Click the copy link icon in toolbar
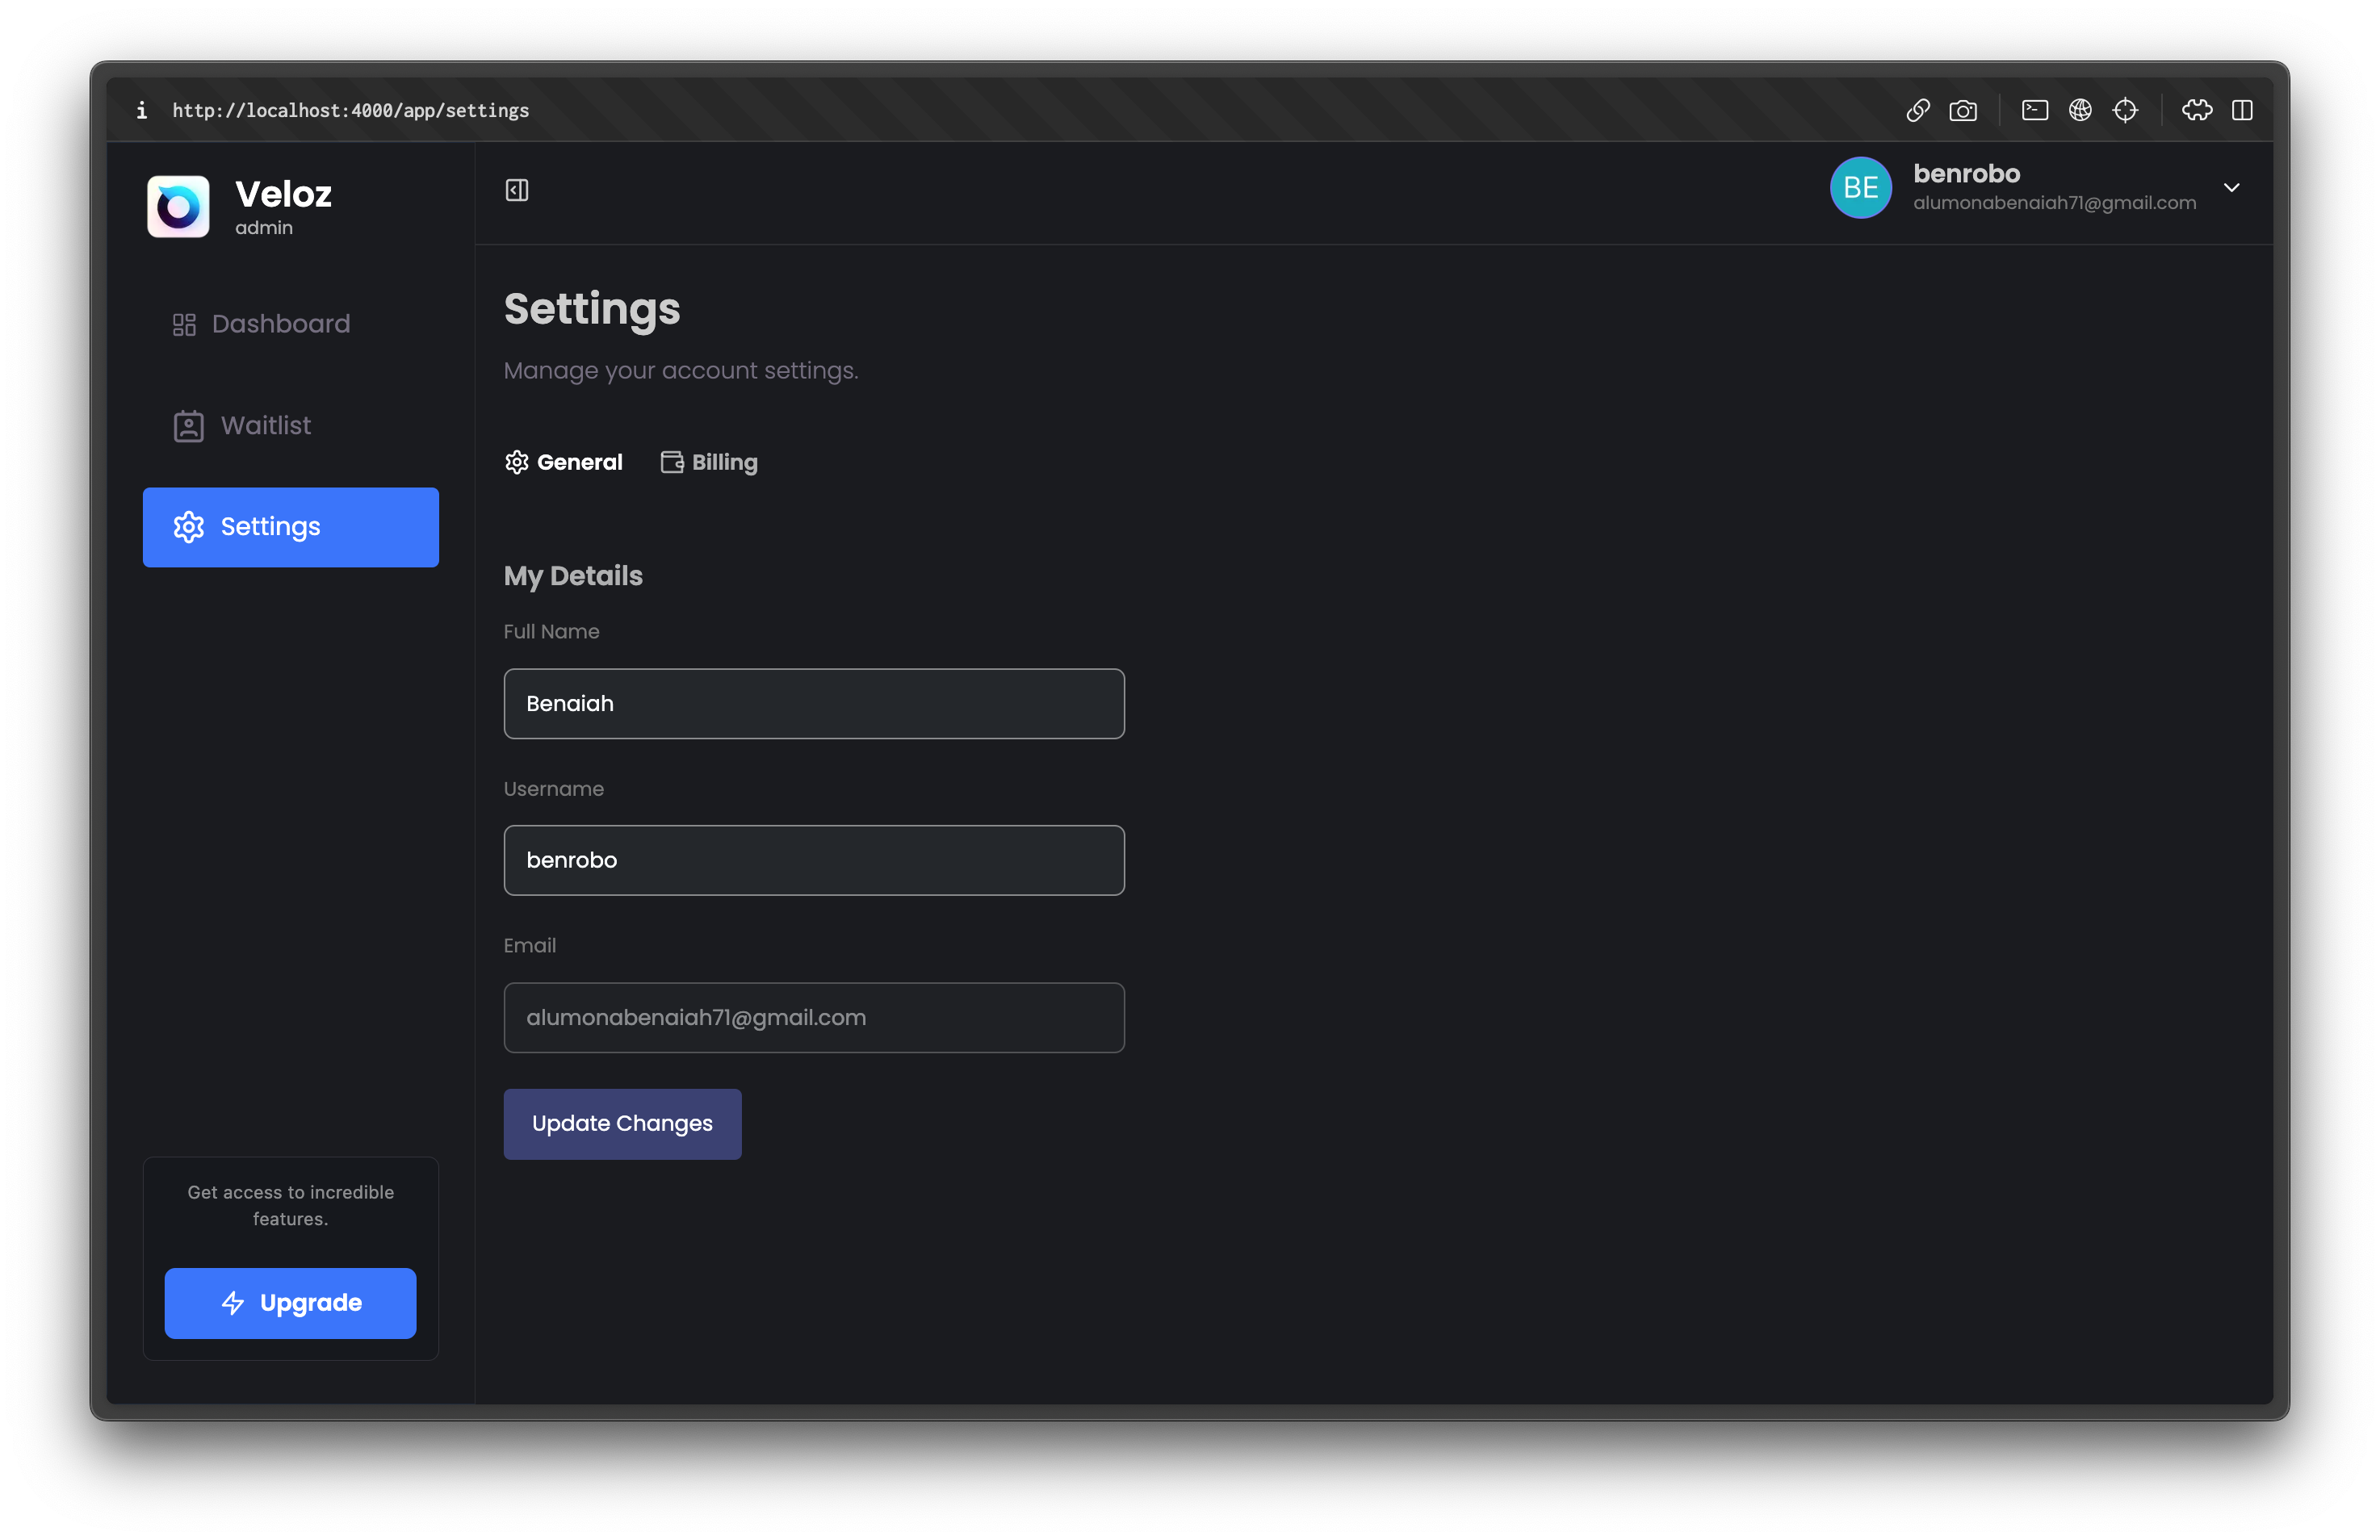 coord(1917,110)
